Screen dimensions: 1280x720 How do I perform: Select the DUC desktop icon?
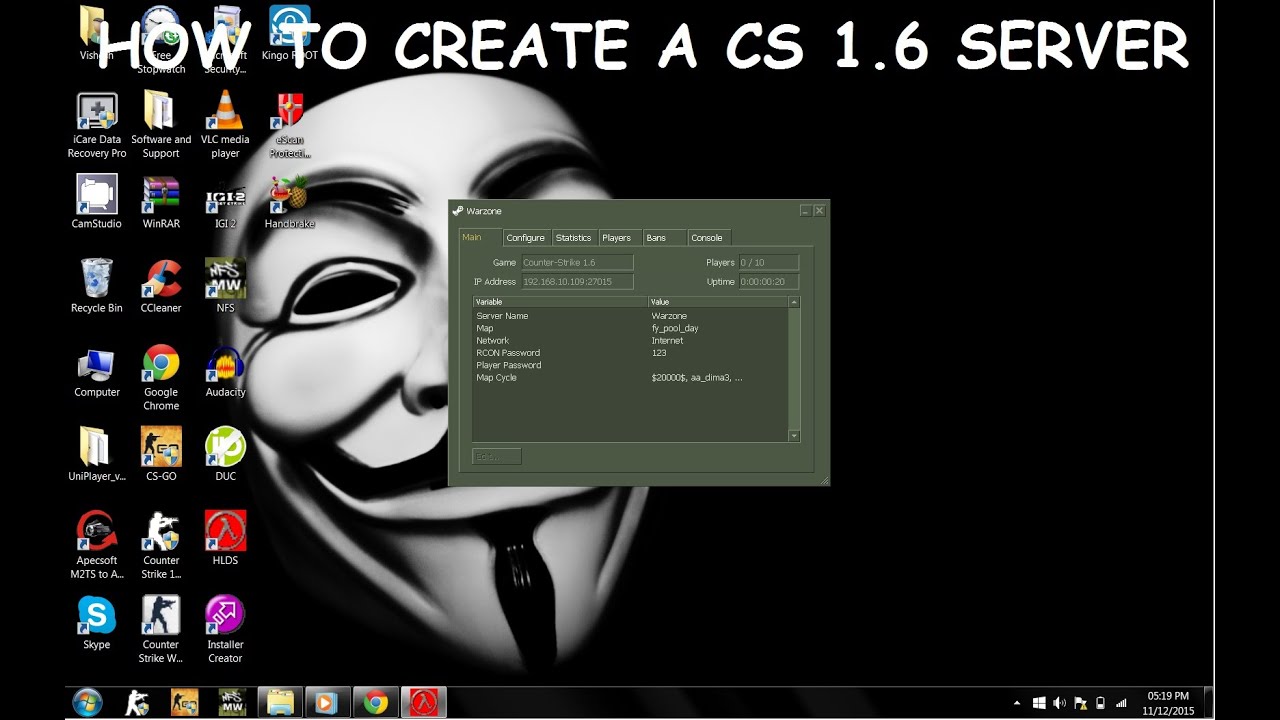225,455
